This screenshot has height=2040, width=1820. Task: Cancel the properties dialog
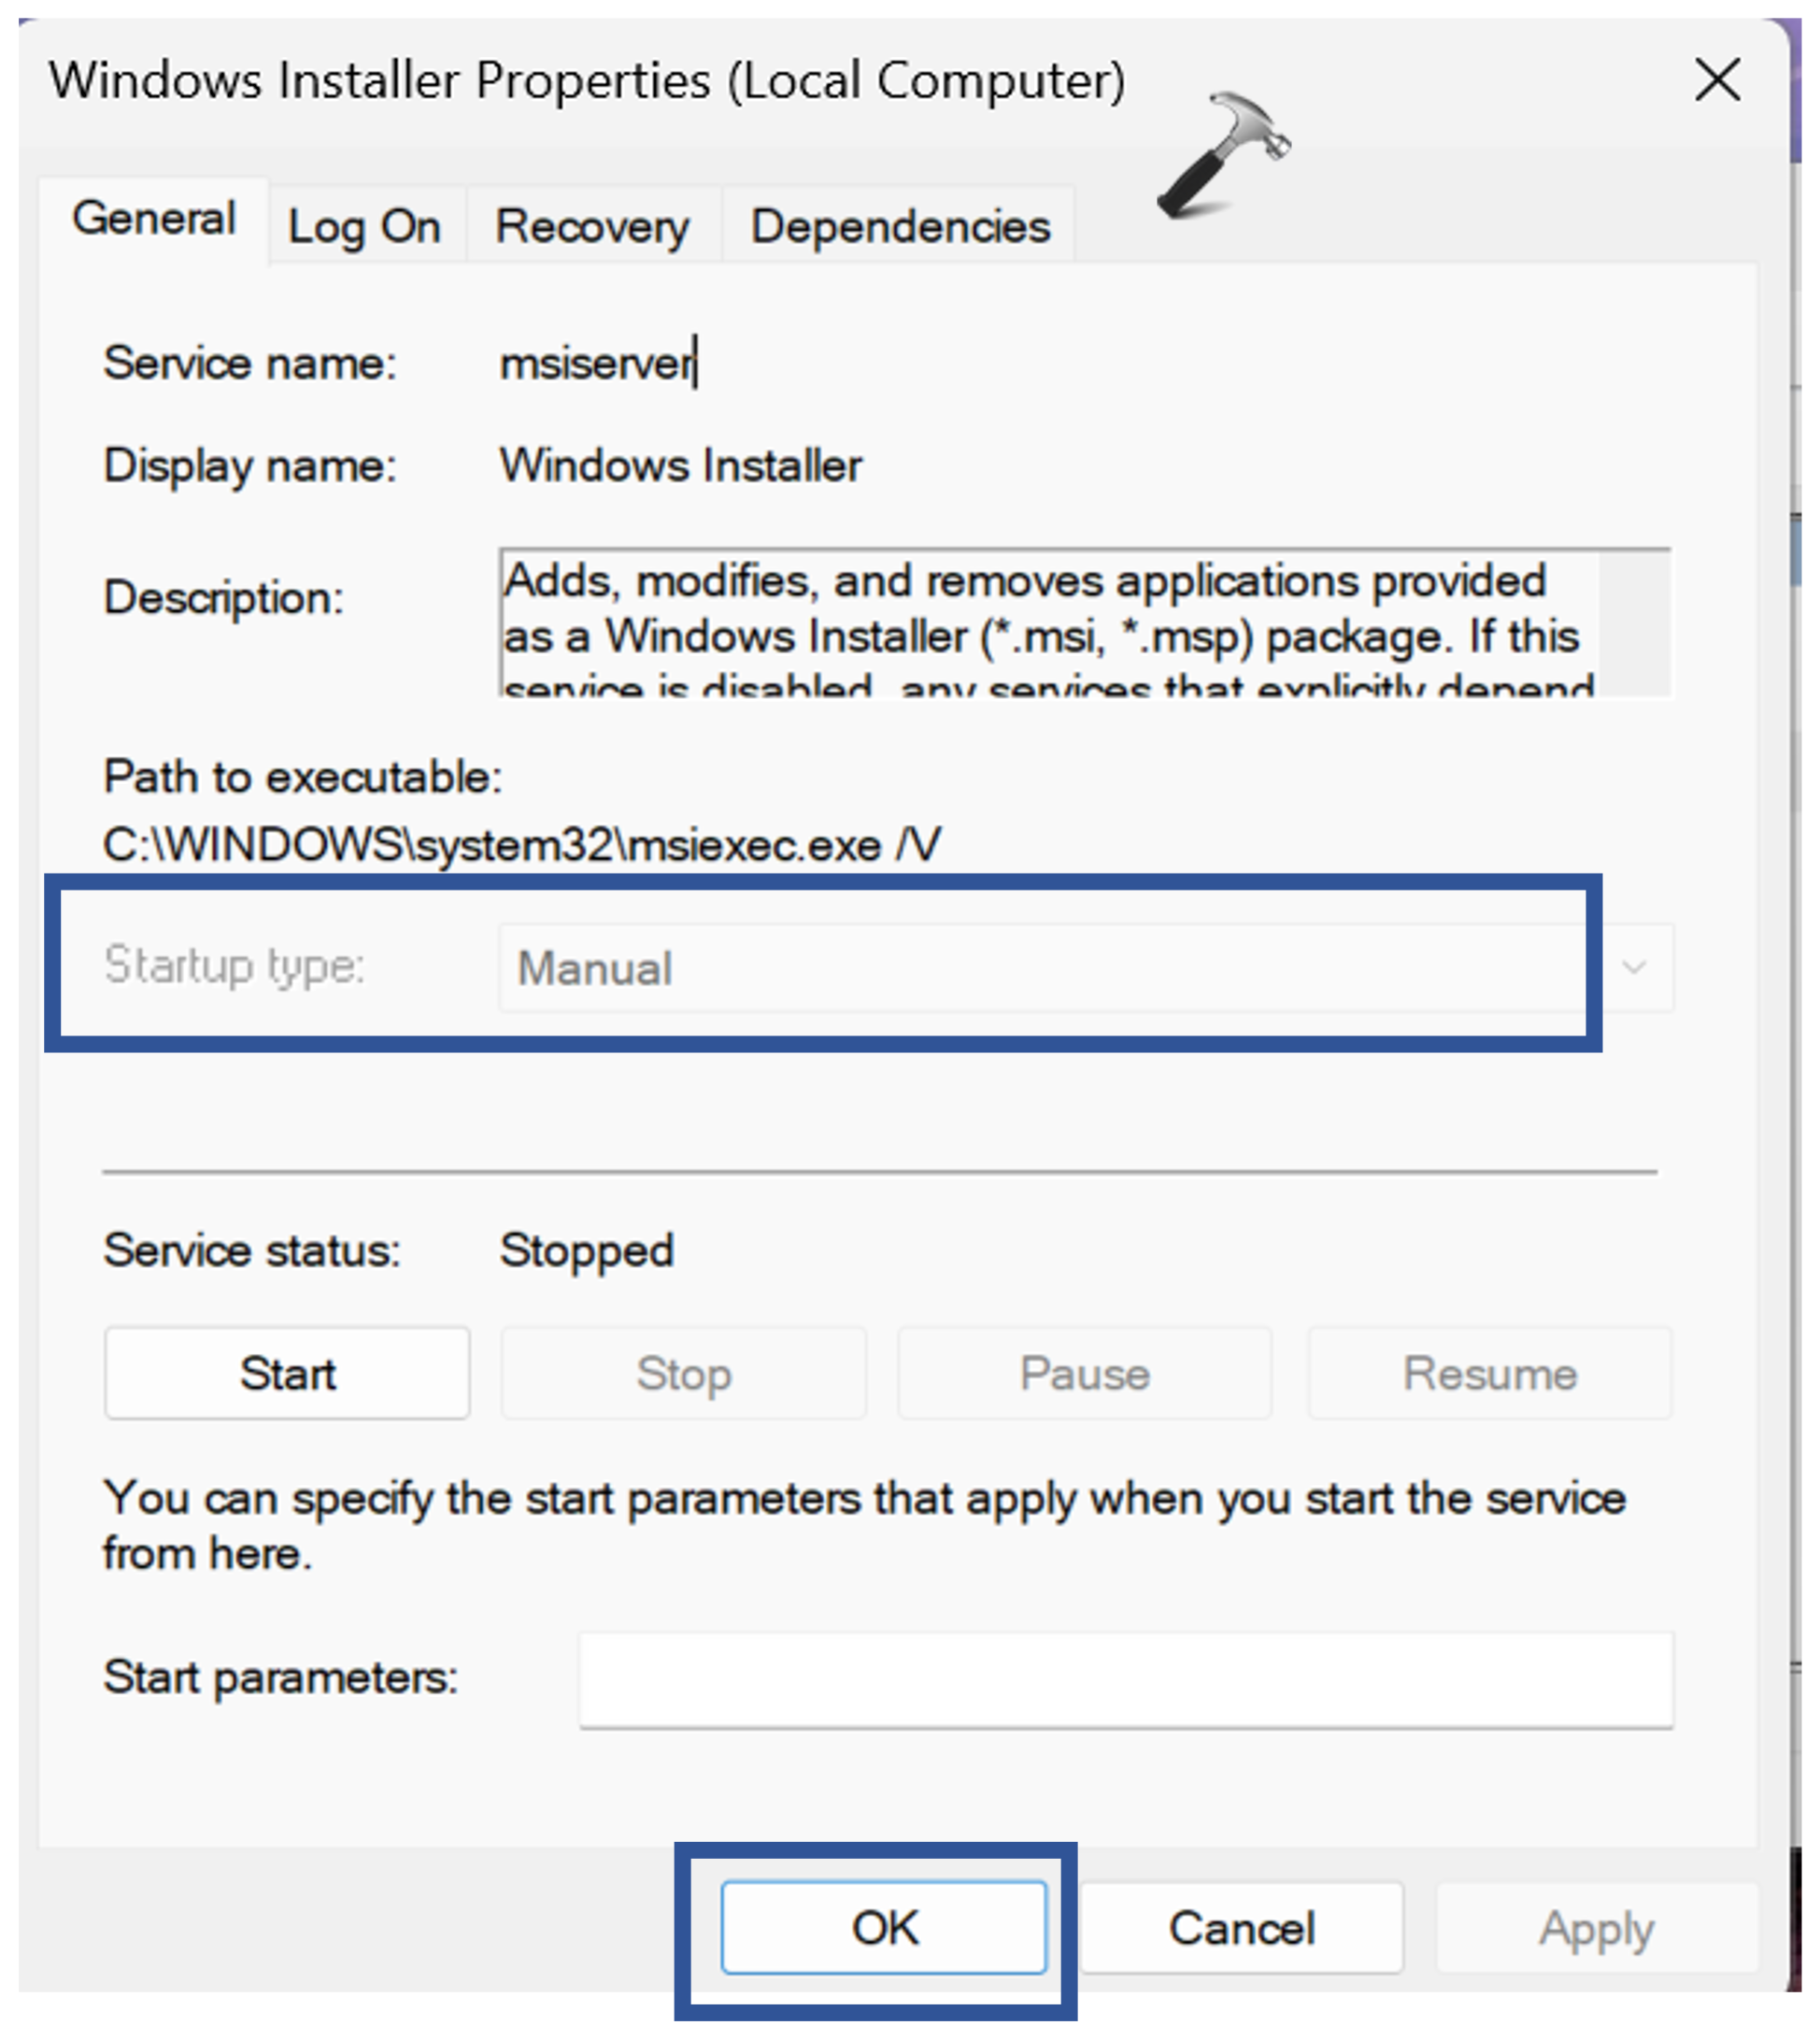click(x=1241, y=1928)
